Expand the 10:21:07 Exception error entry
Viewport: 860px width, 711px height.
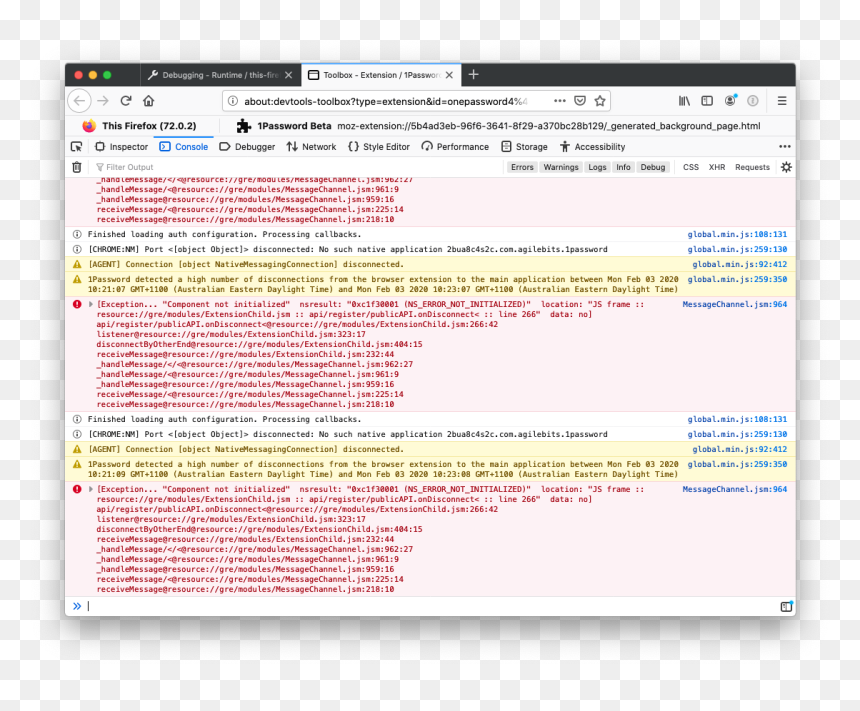[91, 304]
